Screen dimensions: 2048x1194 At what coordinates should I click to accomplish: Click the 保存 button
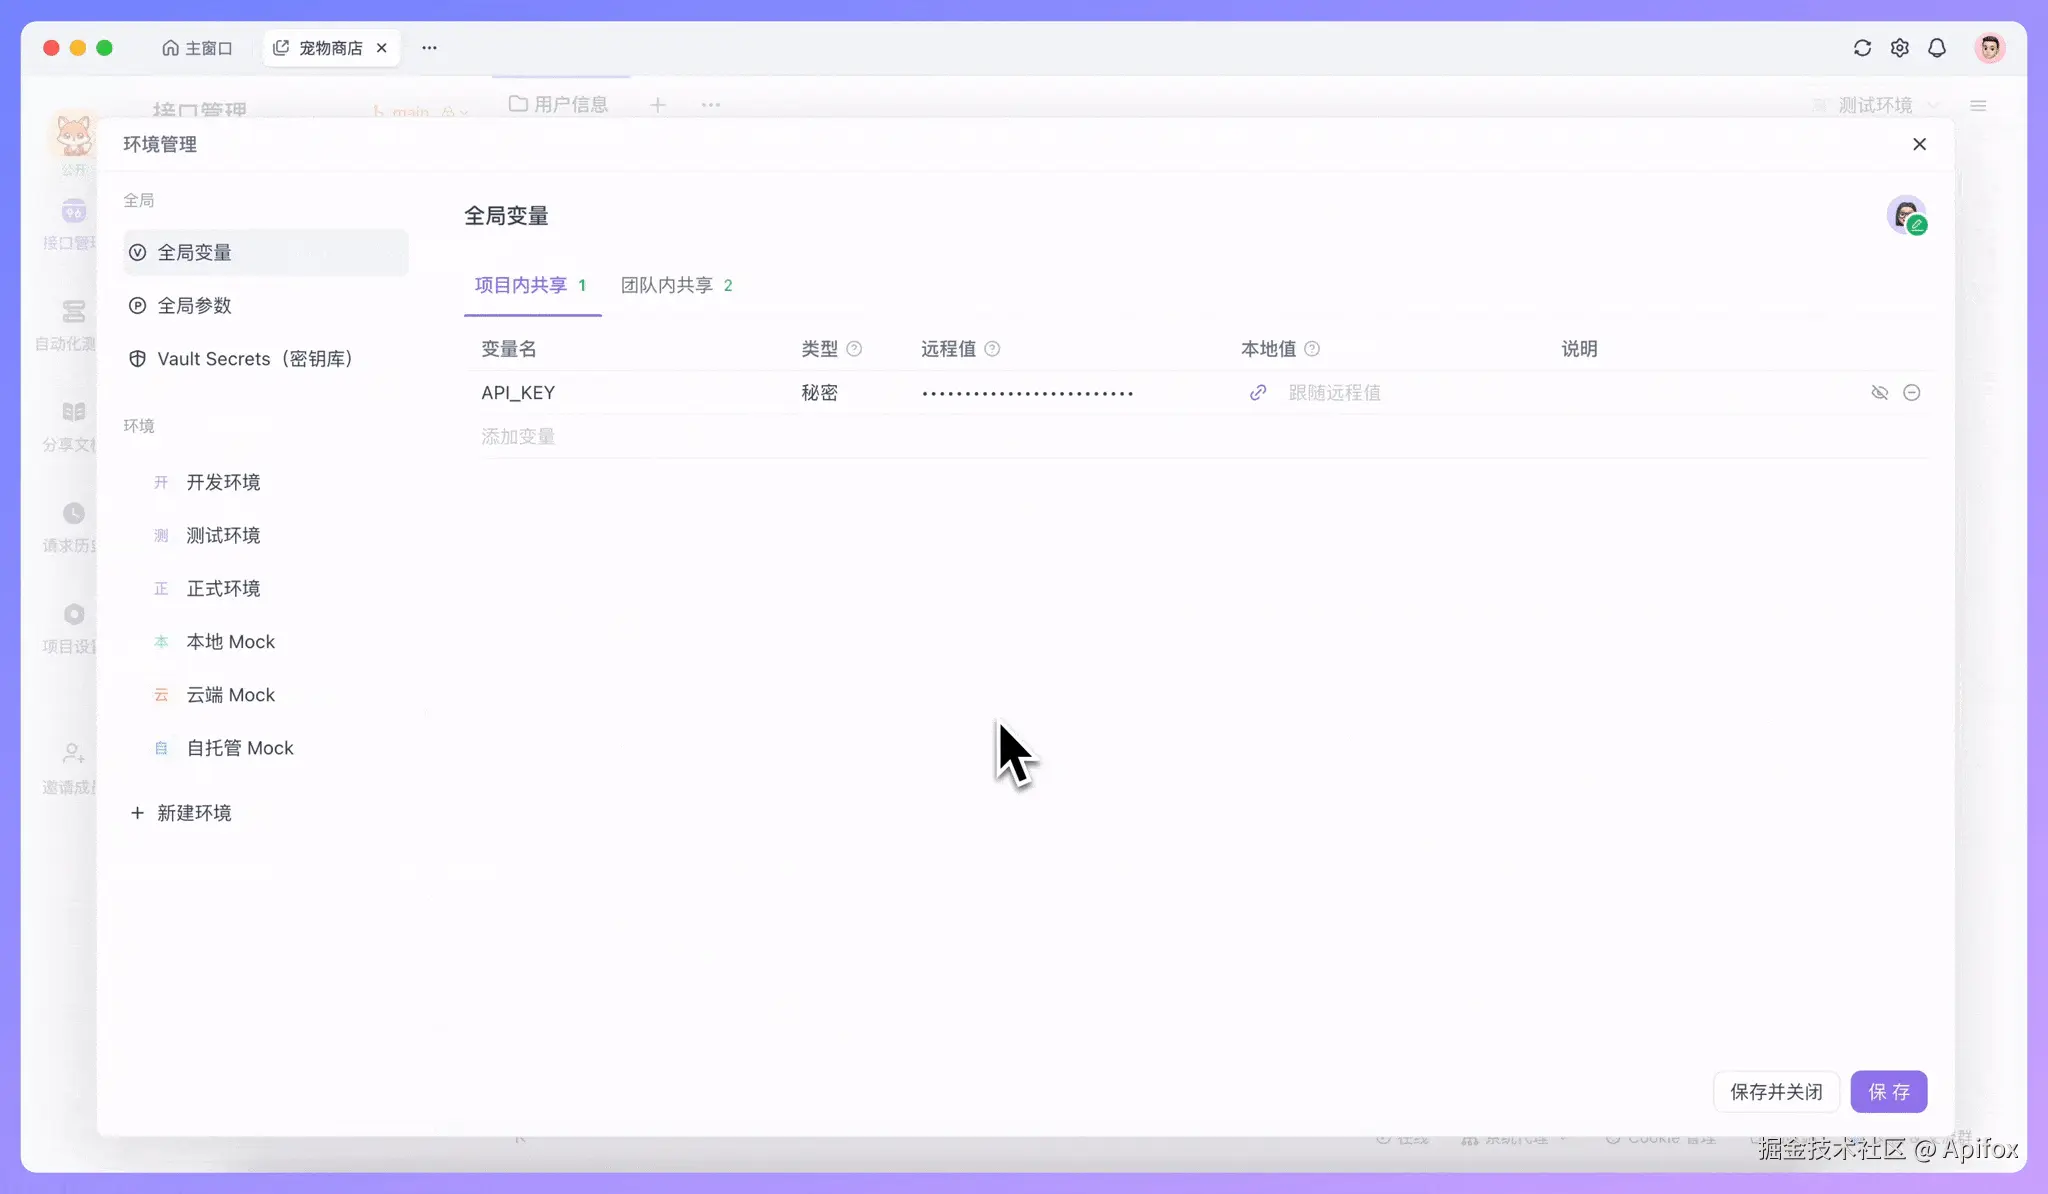pos(1888,1092)
